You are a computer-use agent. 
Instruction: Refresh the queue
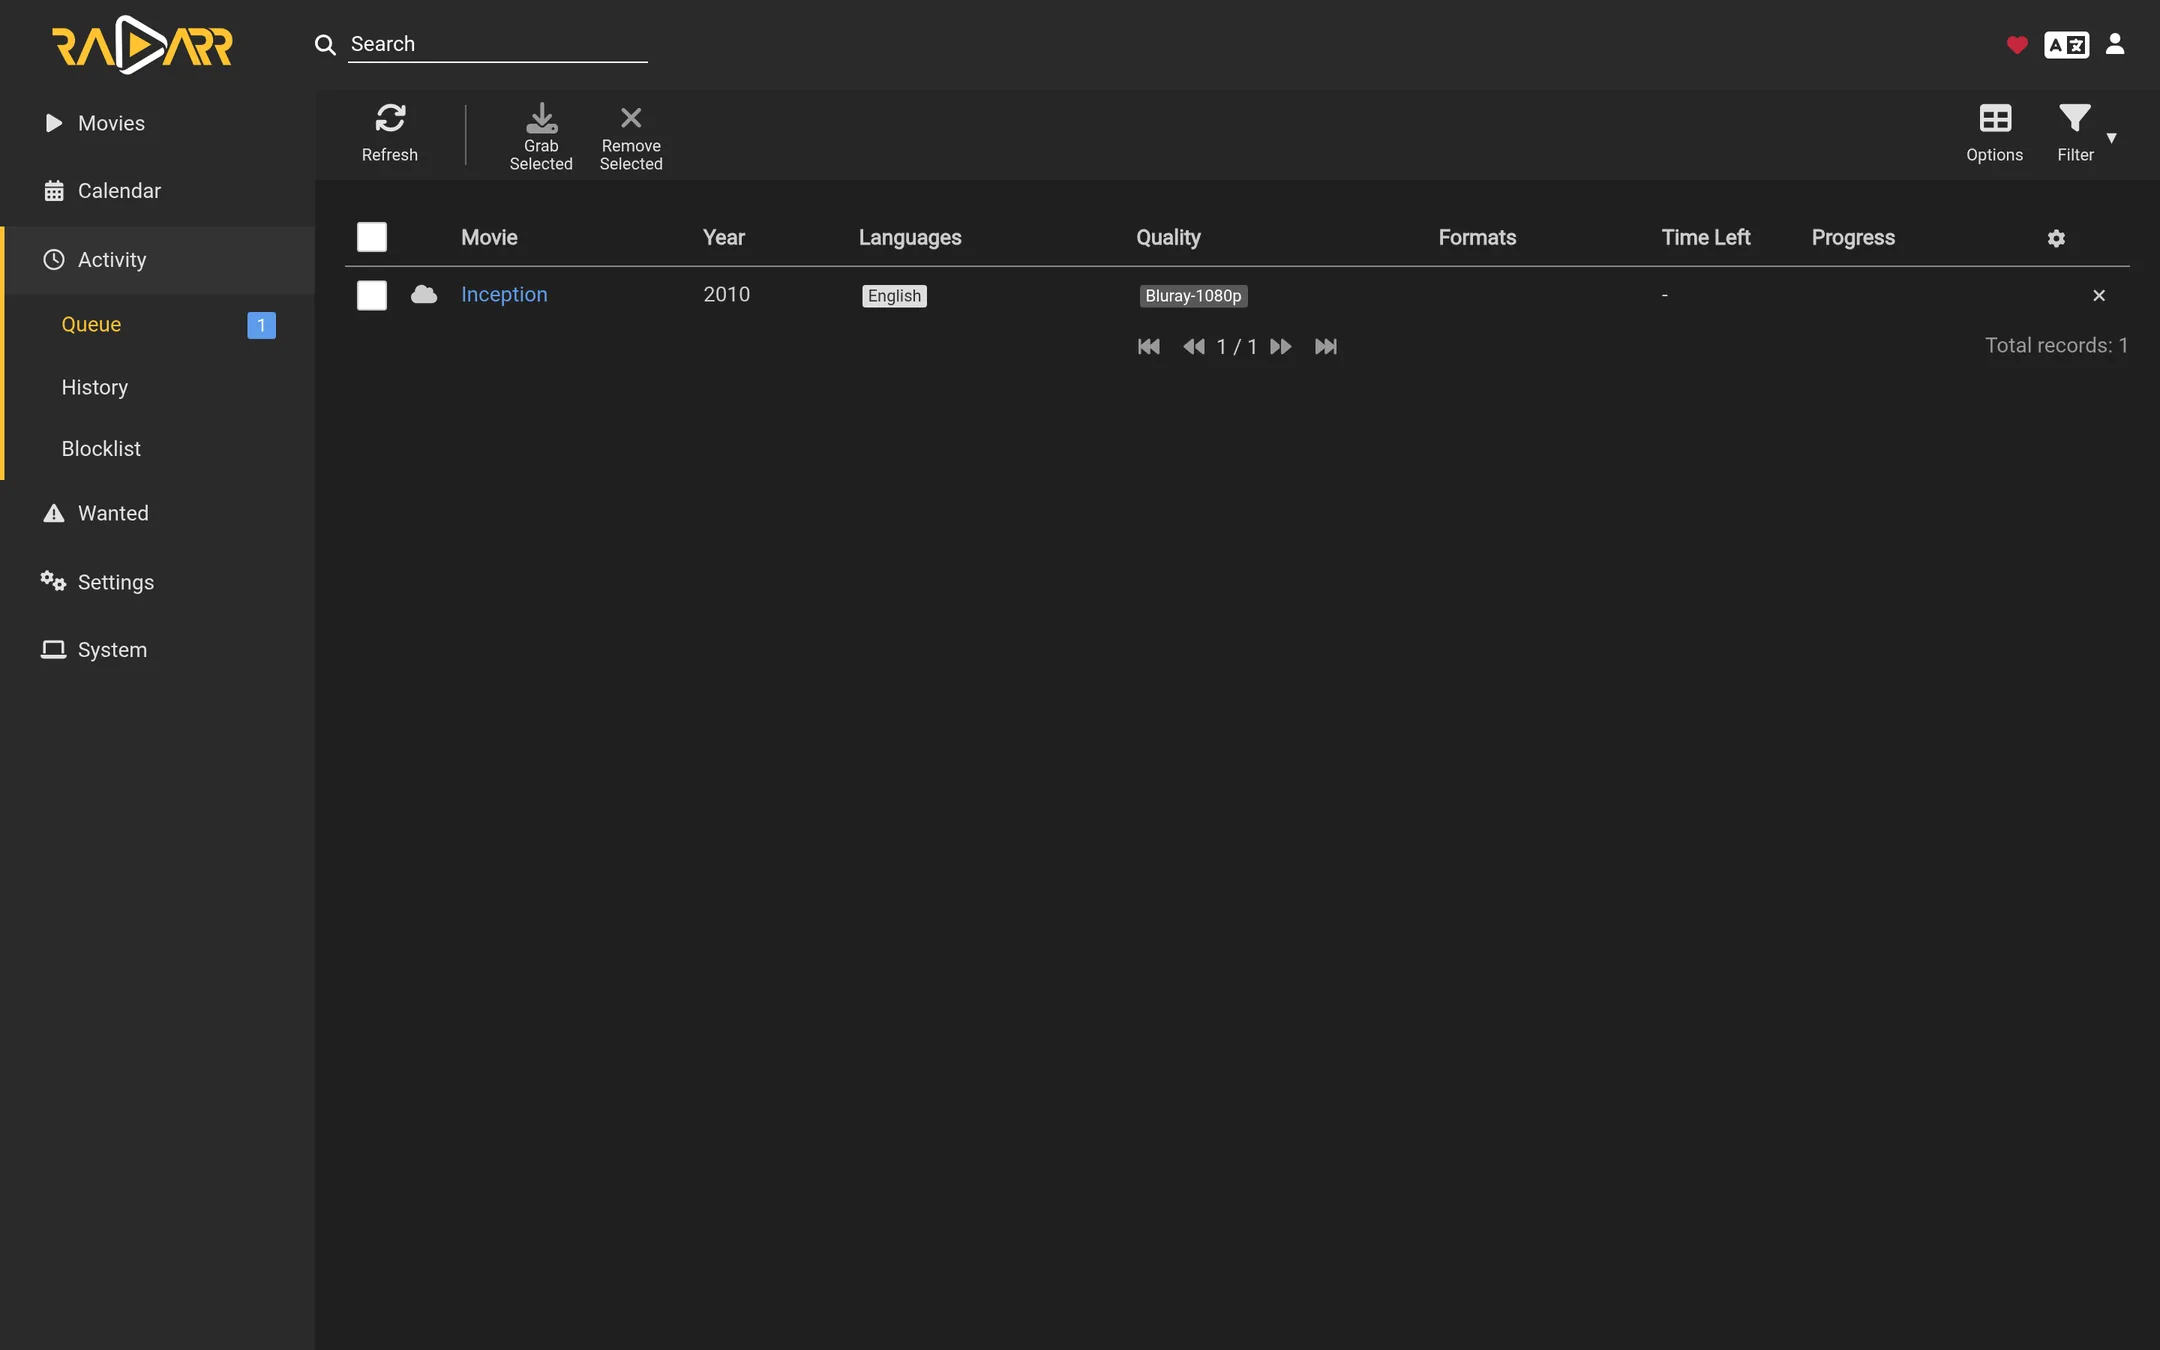pyautogui.click(x=390, y=134)
